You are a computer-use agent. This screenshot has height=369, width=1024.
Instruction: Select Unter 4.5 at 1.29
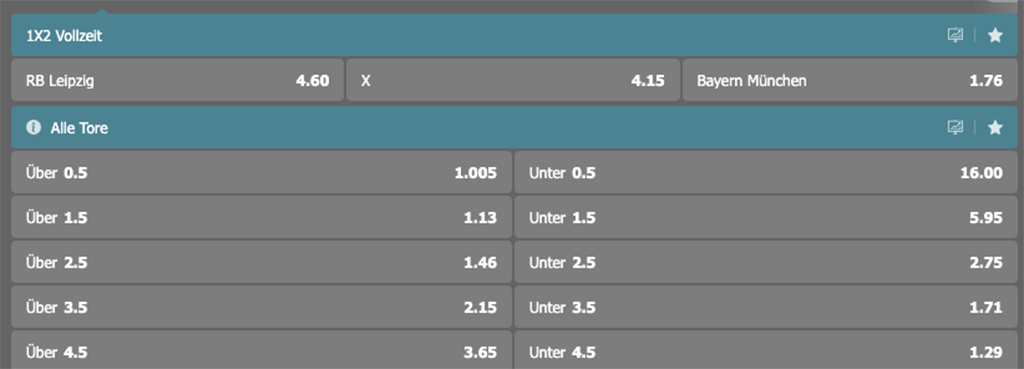[766, 350]
